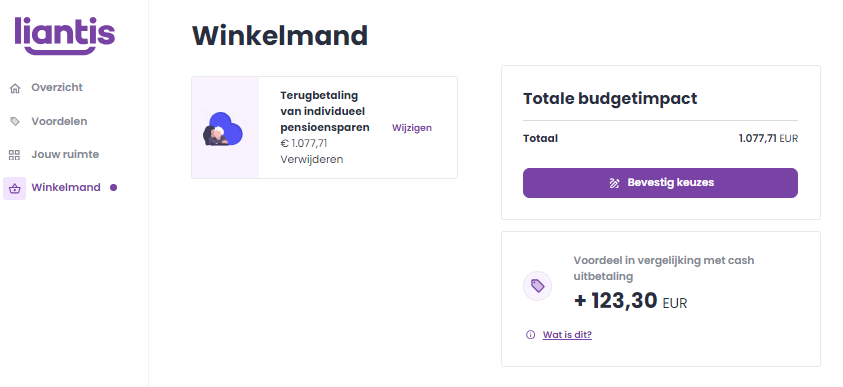Click the Terugbetaling van individueel pensioensparen title
The image size is (843, 387).
(x=325, y=111)
